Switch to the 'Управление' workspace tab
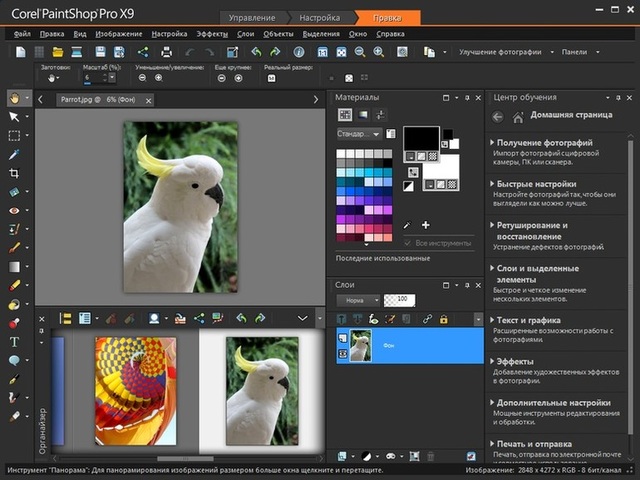This screenshot has width=640, height=480. (255, 17)
